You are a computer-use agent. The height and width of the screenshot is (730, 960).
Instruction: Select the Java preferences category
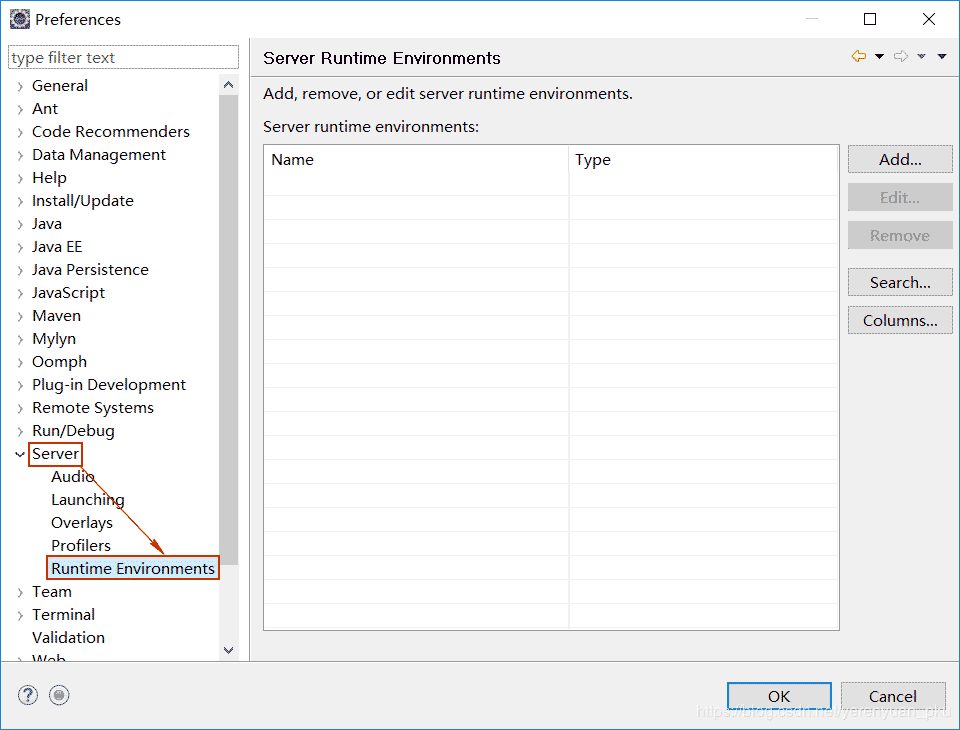point(47,224)
